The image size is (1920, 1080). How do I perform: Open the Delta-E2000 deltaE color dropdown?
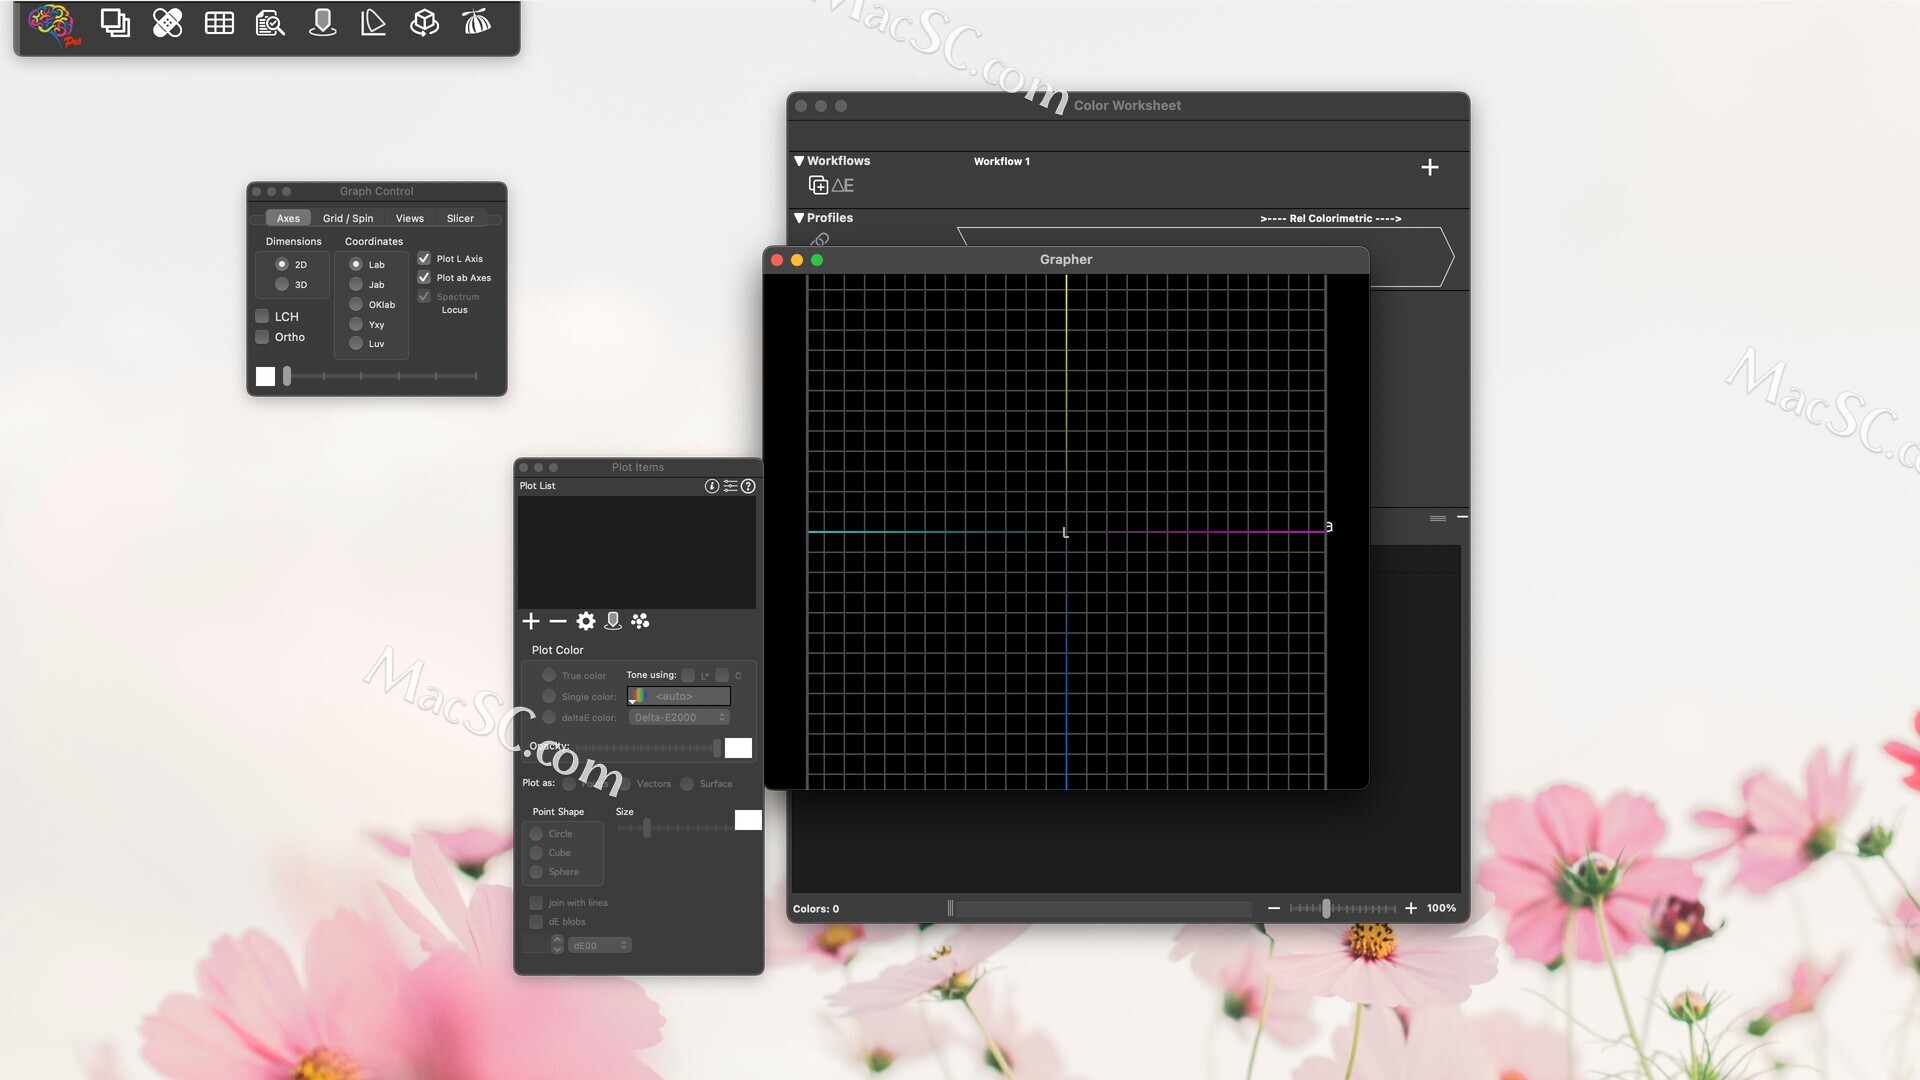point(679,717)
